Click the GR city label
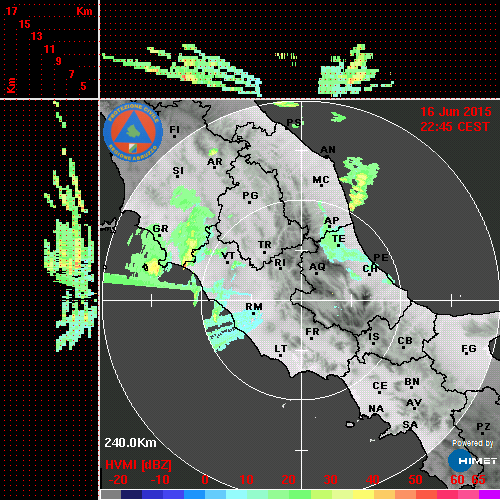 (x=160, y=229)
